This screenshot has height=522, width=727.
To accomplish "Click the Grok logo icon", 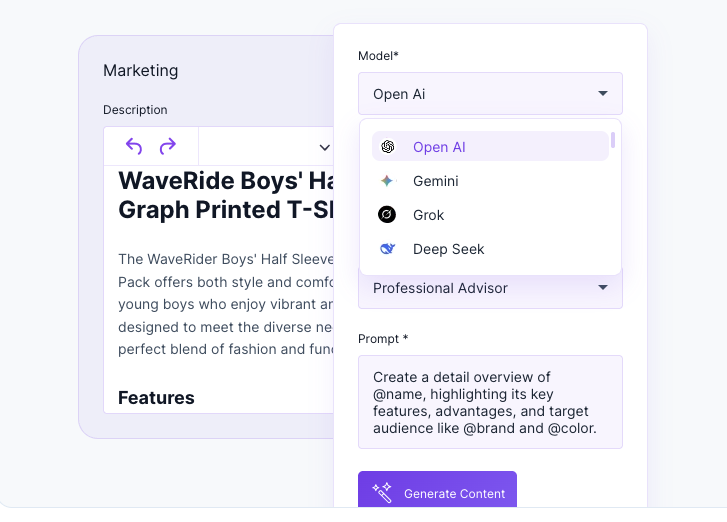I will (387, 215).
